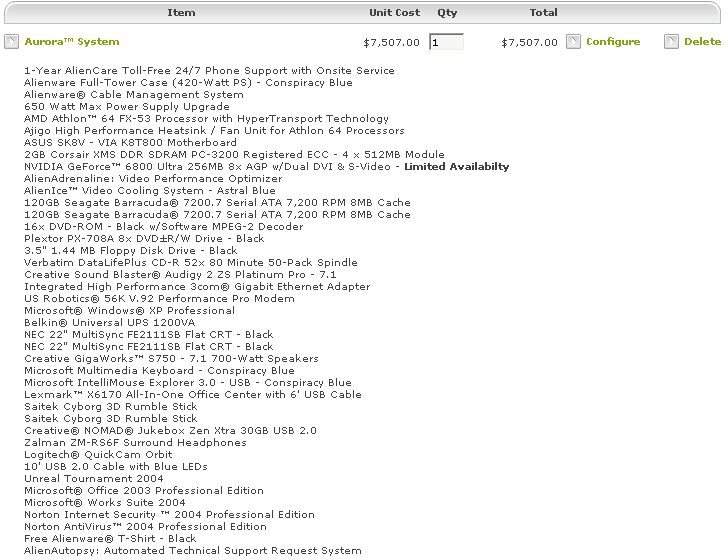This screenshot has height=560, width=728.
Task: Select Lexmark X6170 All-In-One Office Center
Action: [193, 395]
